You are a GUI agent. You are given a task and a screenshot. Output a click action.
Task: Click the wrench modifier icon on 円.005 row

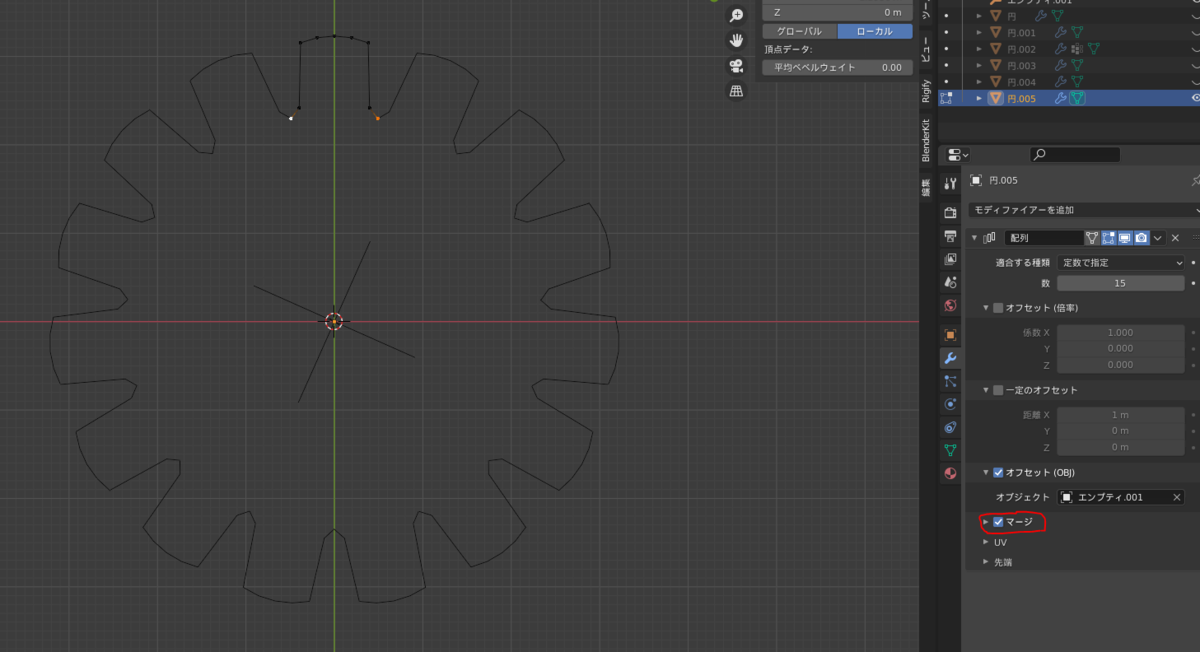pos(1060,98)
